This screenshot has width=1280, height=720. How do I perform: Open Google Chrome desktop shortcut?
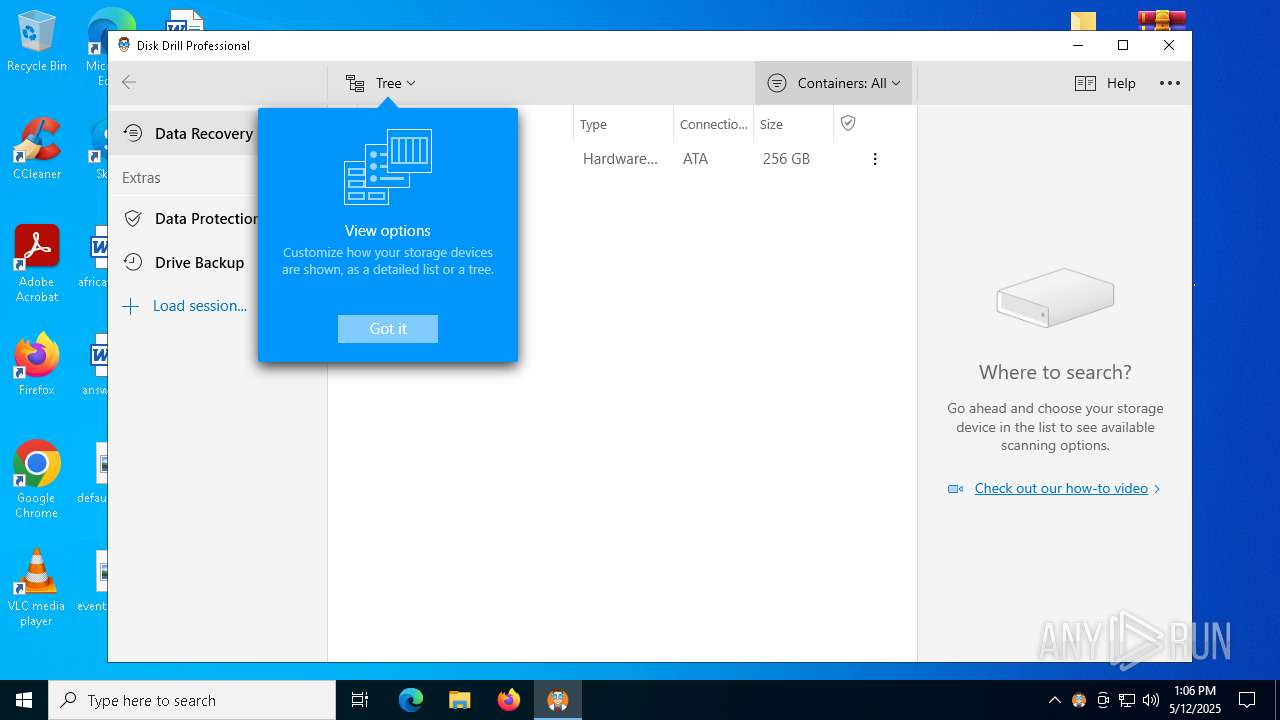(37, 480)
